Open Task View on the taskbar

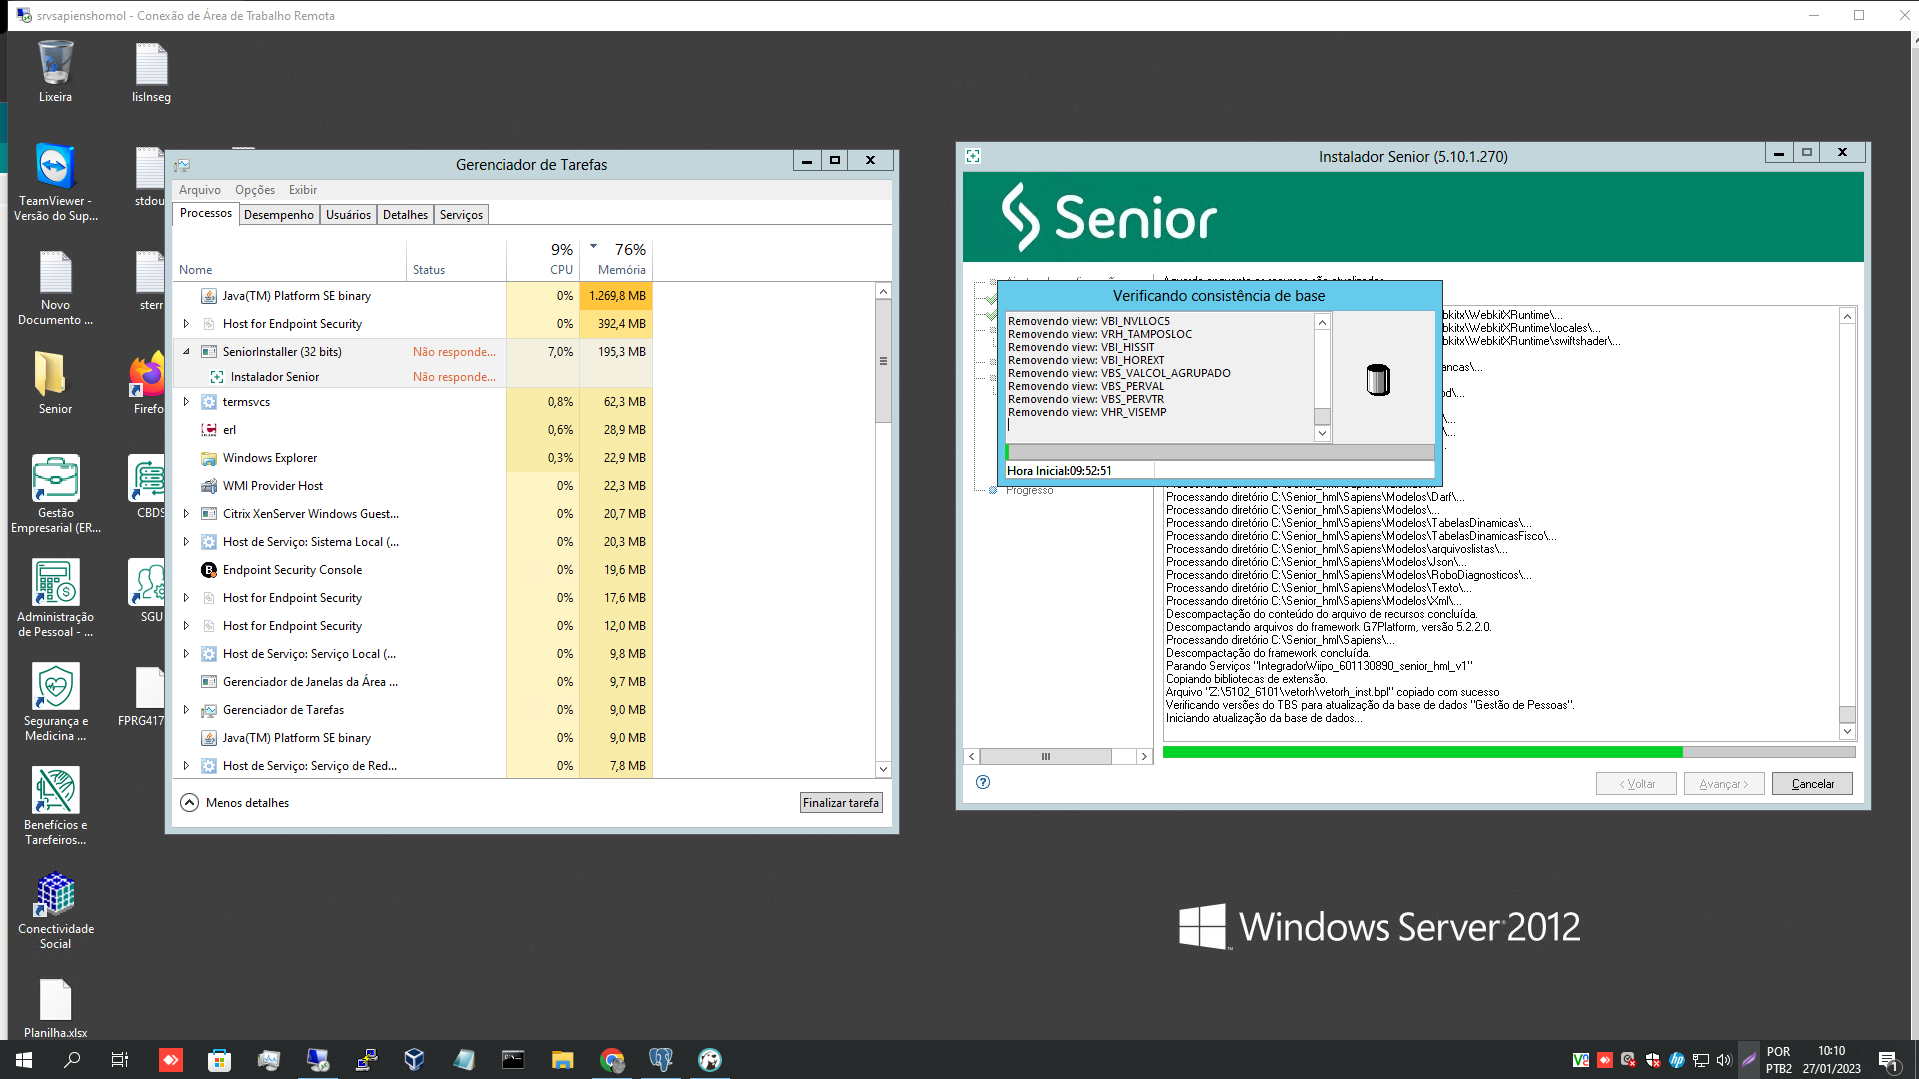point(120,1060)
